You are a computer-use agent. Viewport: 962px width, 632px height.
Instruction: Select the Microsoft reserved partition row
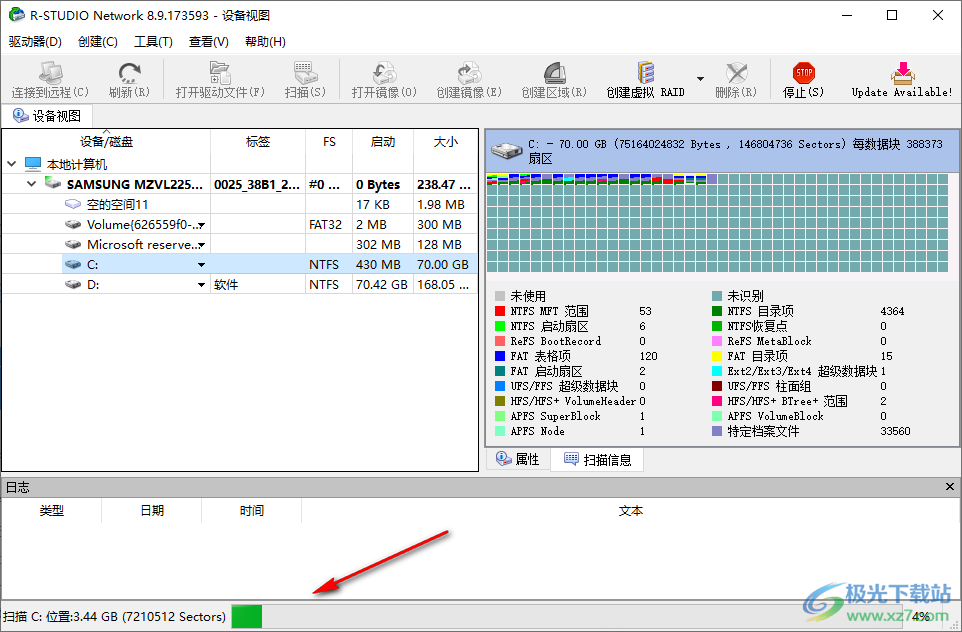239,244
